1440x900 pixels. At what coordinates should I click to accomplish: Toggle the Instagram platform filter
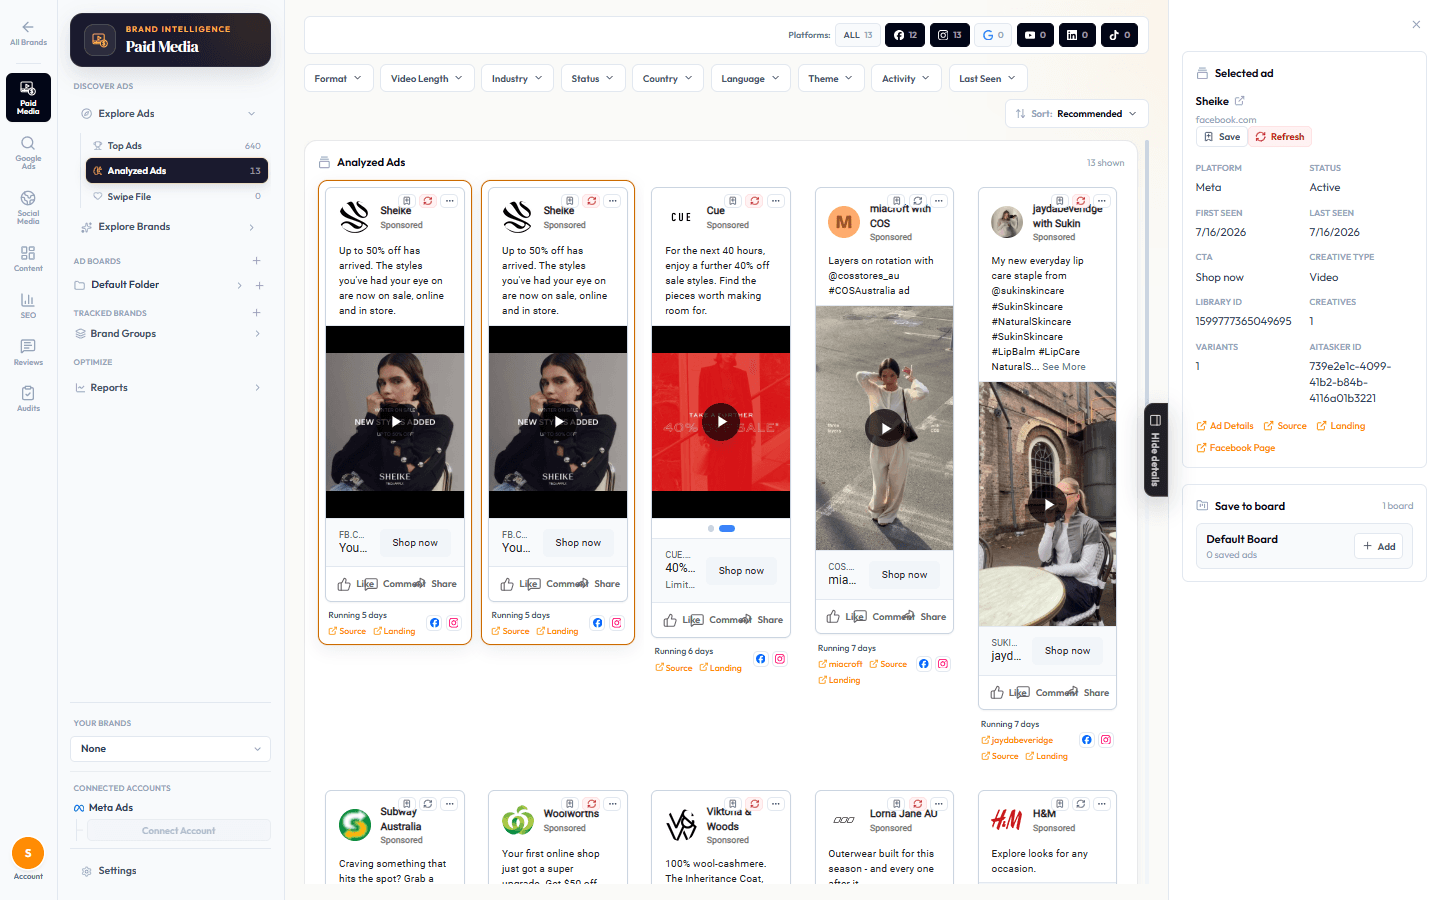coord(950,35)
